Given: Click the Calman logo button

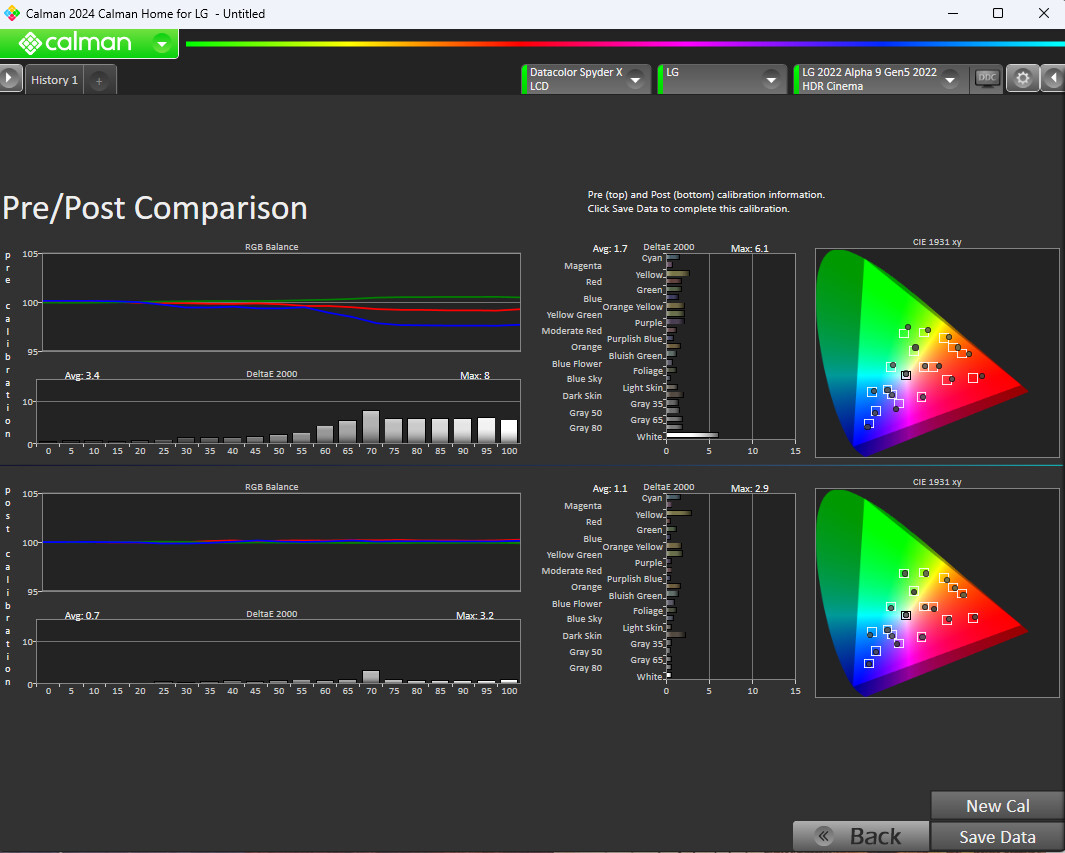Looking at the screenshot, I should pos(76,43).
